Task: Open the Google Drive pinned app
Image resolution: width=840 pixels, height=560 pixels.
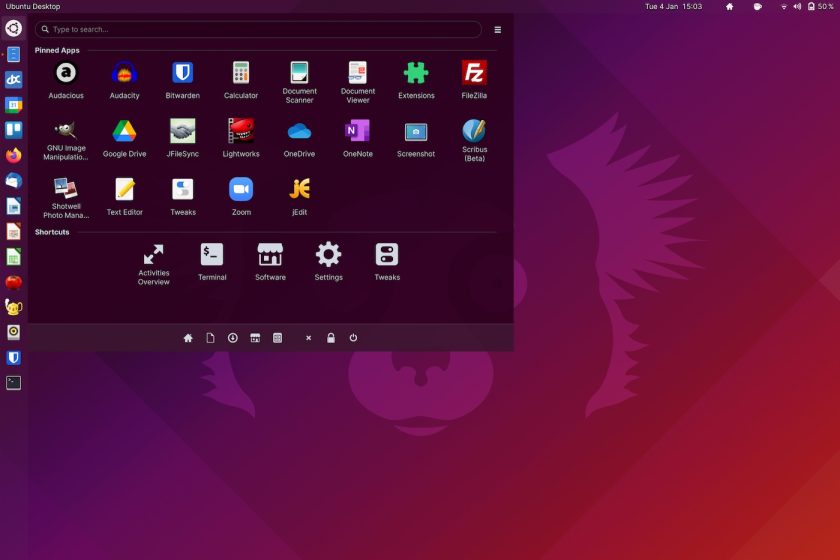Action: pyautogui.click(x=124, y=138)
